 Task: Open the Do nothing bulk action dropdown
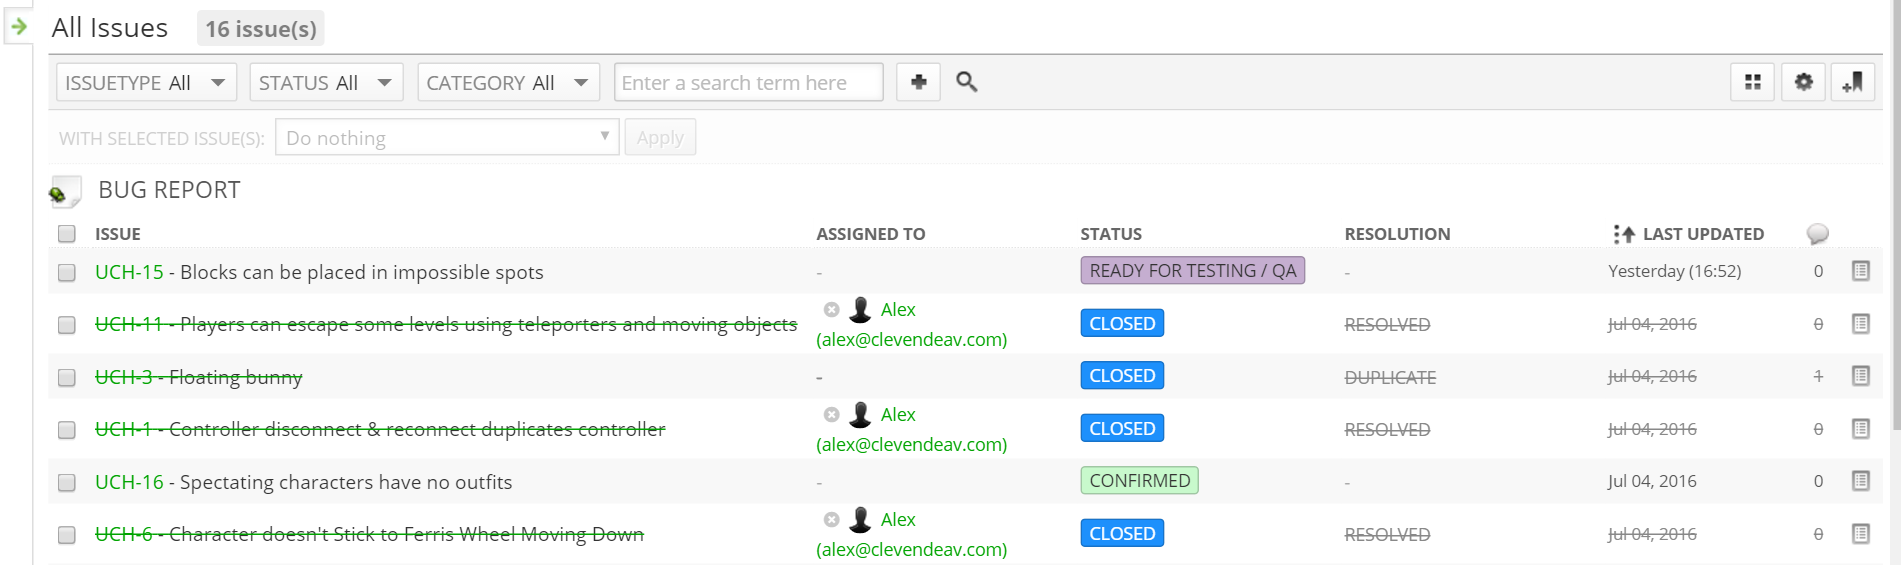[447, 137]
